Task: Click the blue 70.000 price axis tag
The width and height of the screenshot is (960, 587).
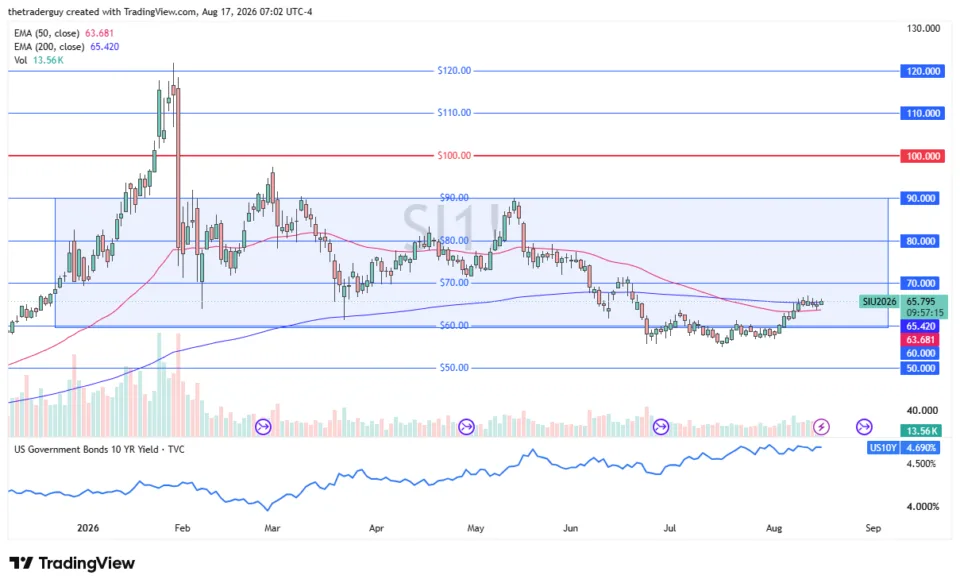Action: tap(920, 283)
